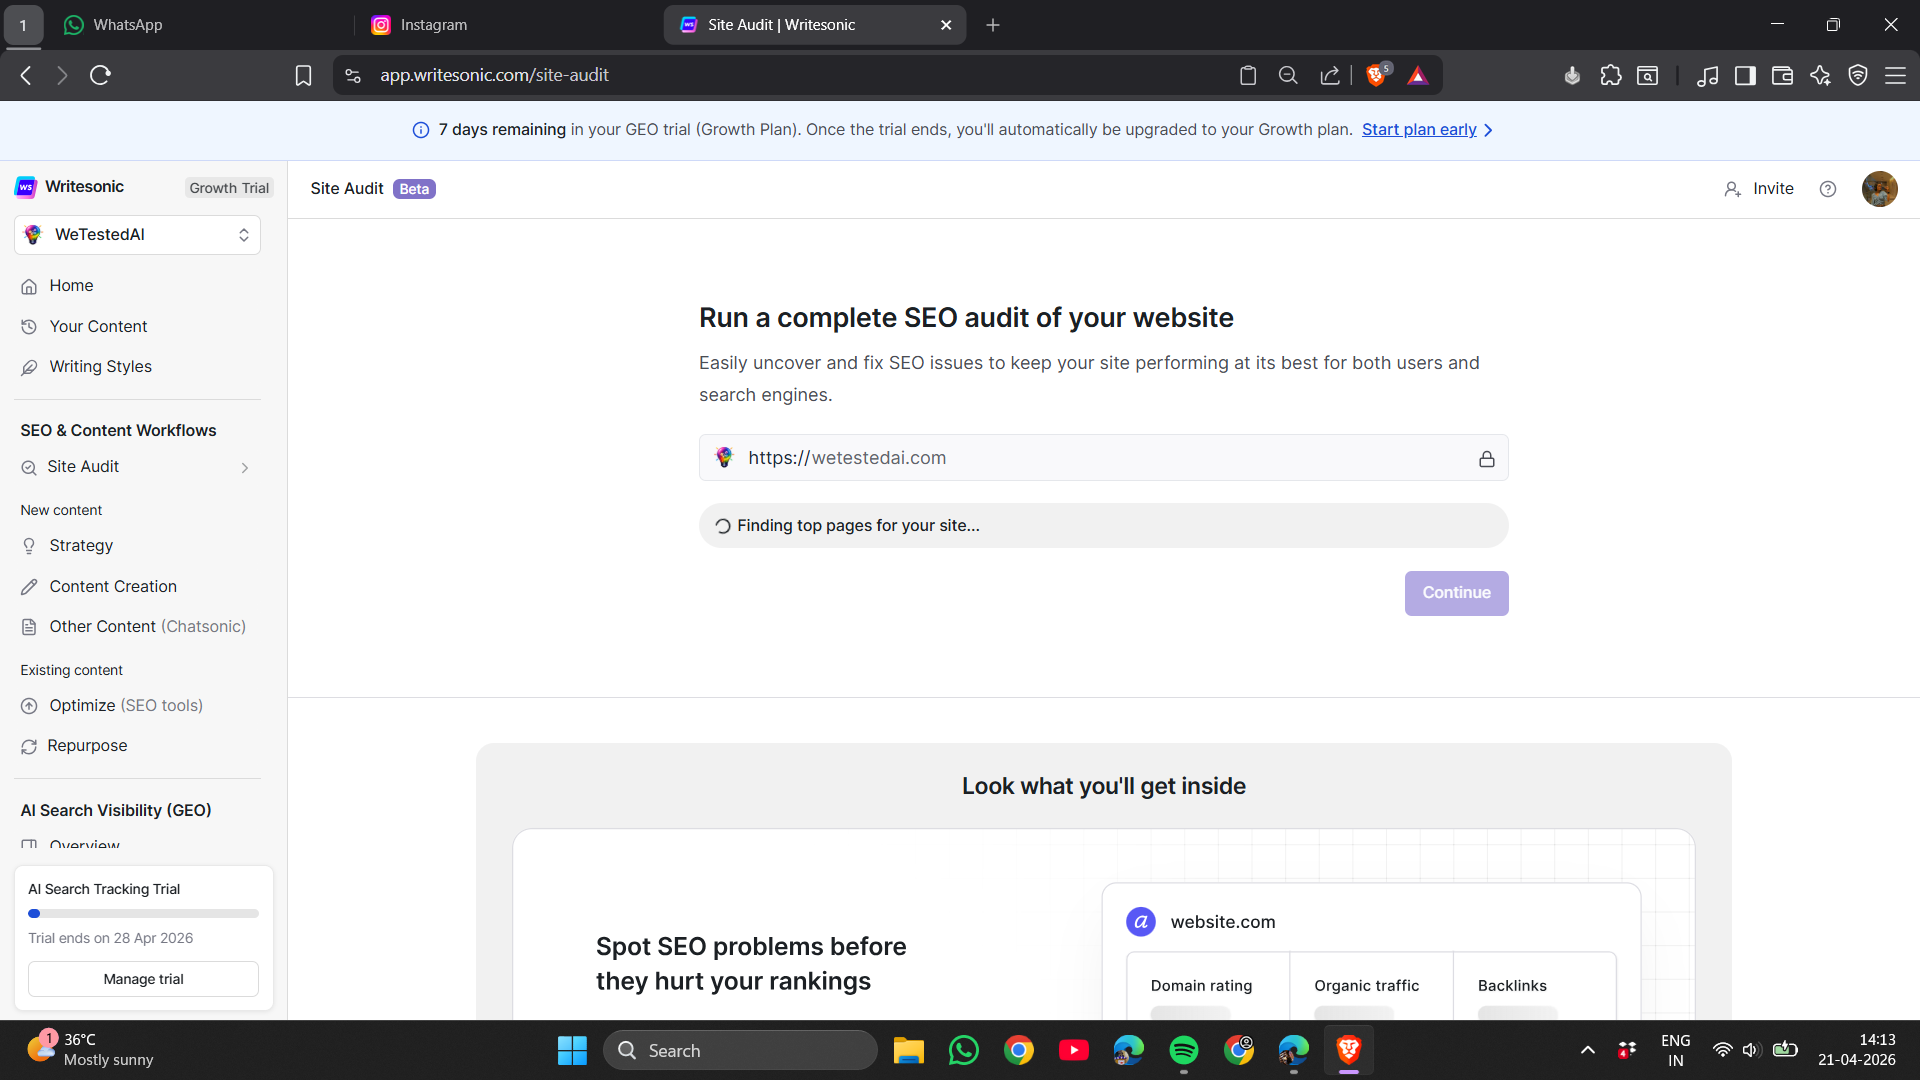This screenshot has width=1920, height=1080.
Task: Click the Brave Shields lion icon
Action: [1376, 75]
